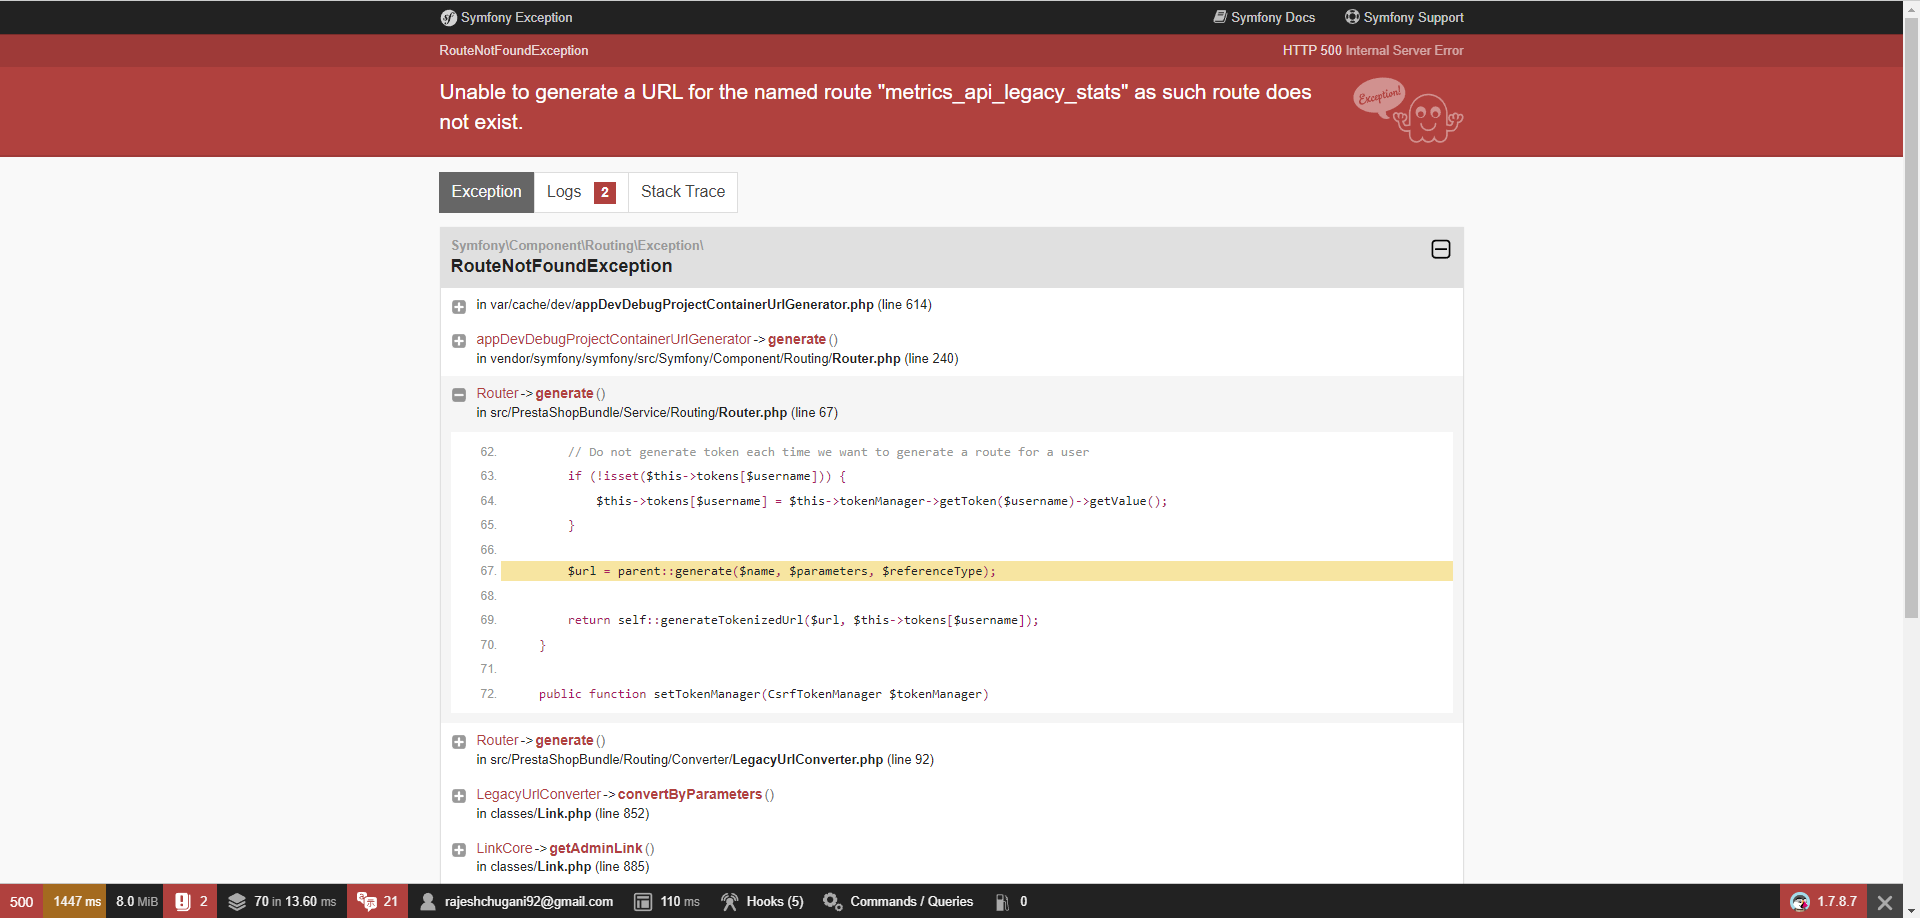Open the cache layers icon in the debug toolbar

click(237, 901)
